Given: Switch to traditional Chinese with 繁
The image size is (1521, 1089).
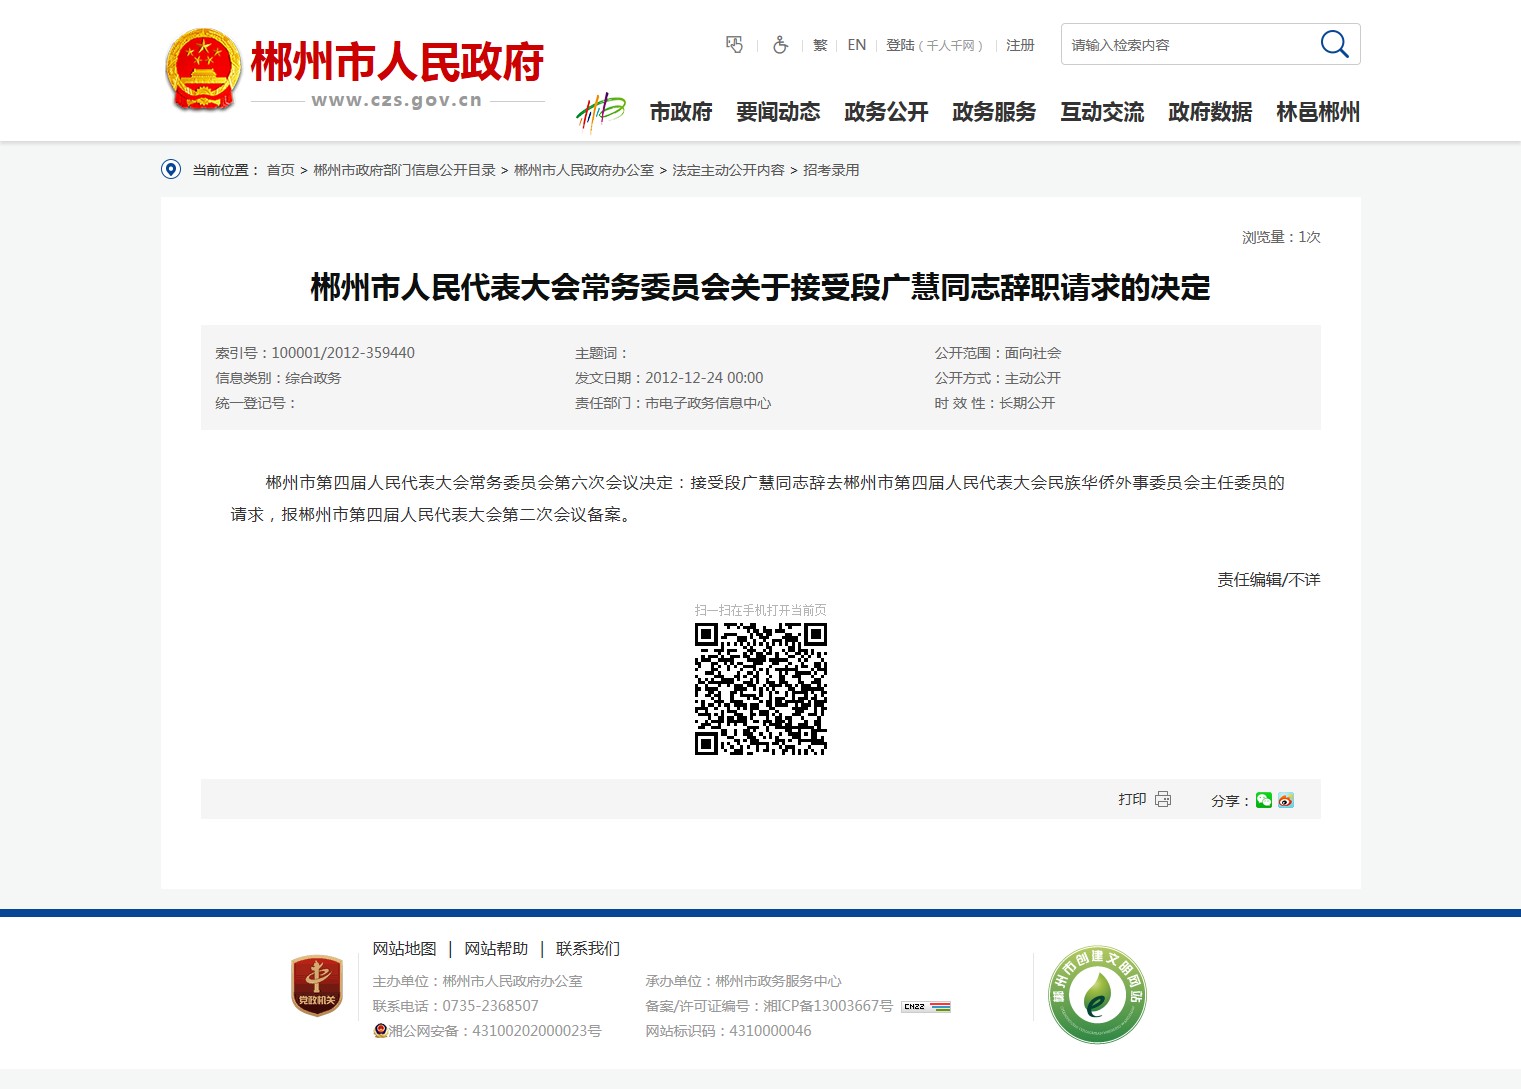Looking at the screenshot, I should click(820, 45).
